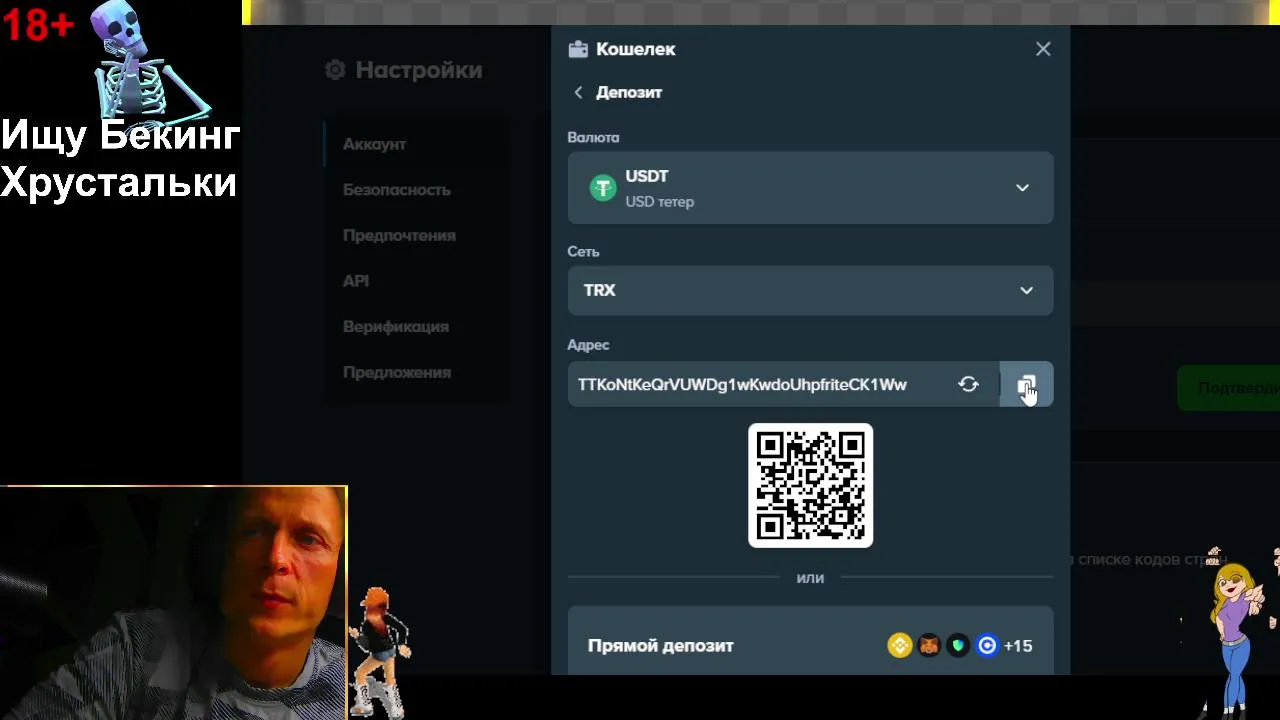Open Безопасность in settings sidebar

(397, 190)
